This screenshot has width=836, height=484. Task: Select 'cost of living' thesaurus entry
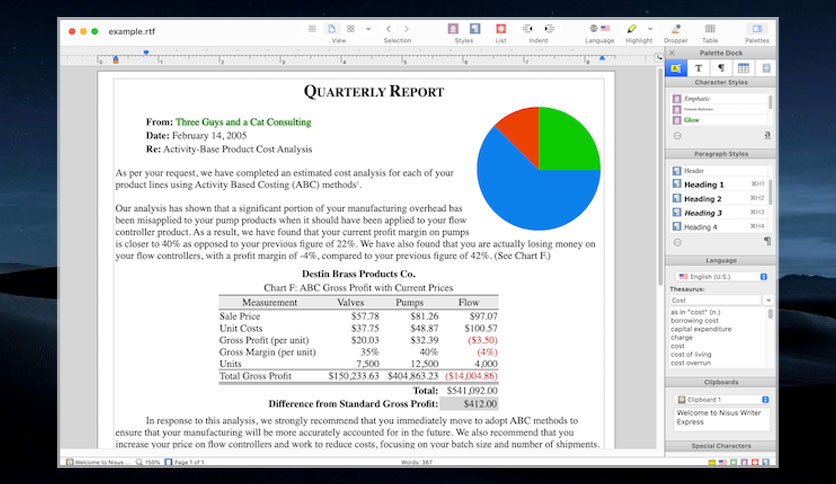pyautogui.click(x=690, y=354)
